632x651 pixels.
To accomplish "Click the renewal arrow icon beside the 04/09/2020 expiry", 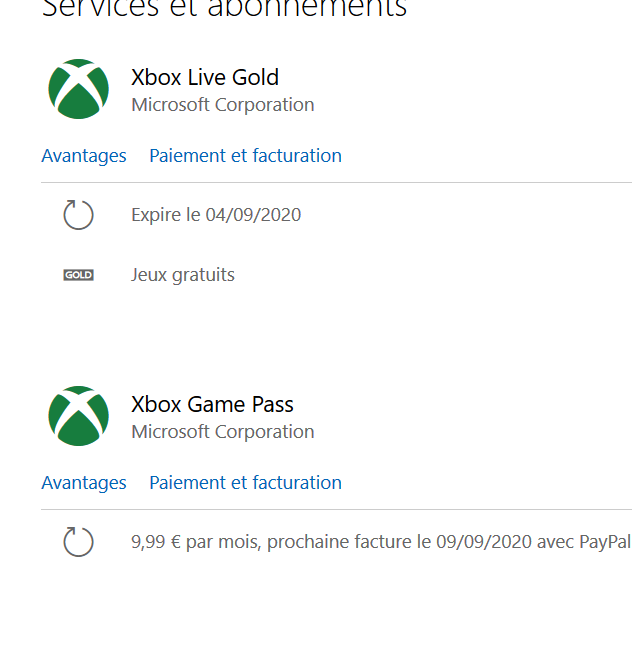I will coord(78,215).
